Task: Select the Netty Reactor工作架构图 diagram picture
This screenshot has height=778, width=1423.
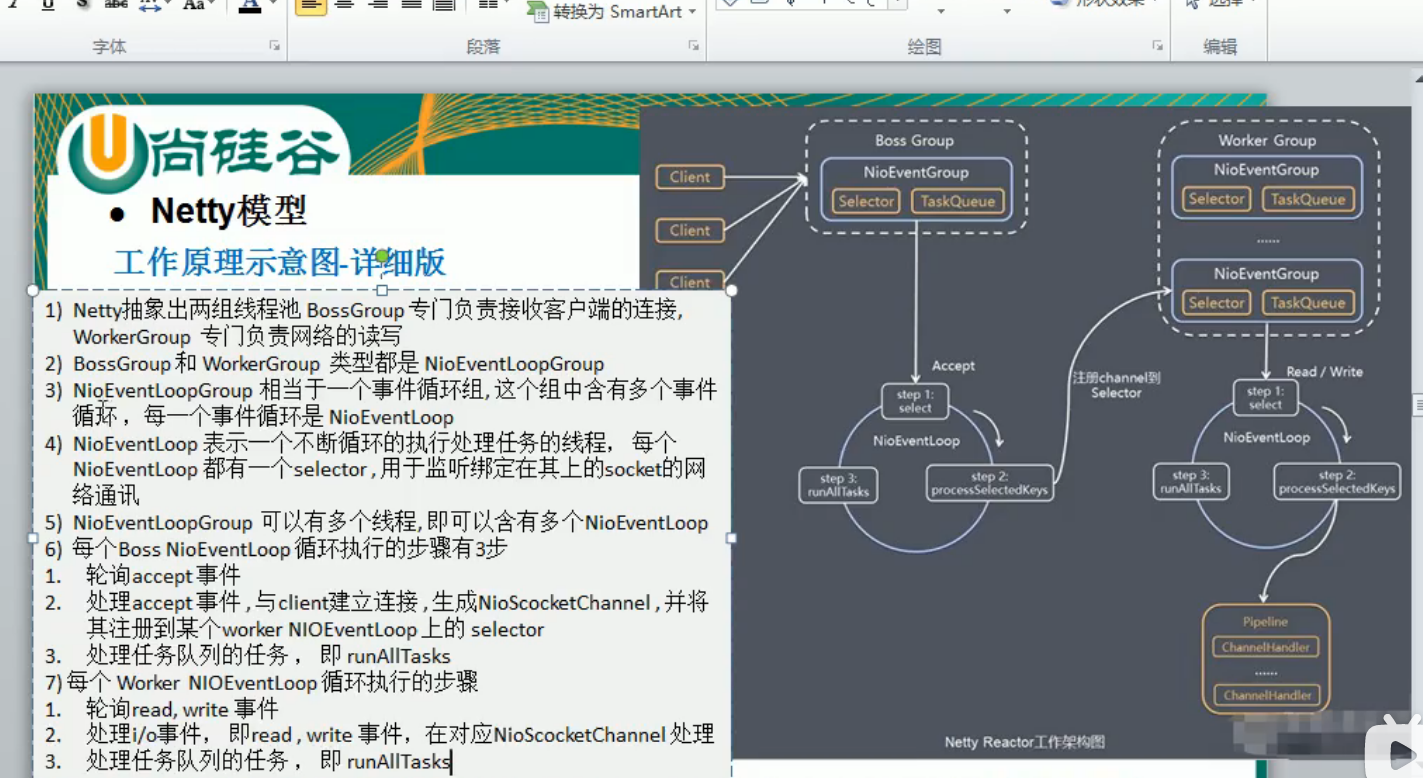Action: click(x=1024, y=433)
